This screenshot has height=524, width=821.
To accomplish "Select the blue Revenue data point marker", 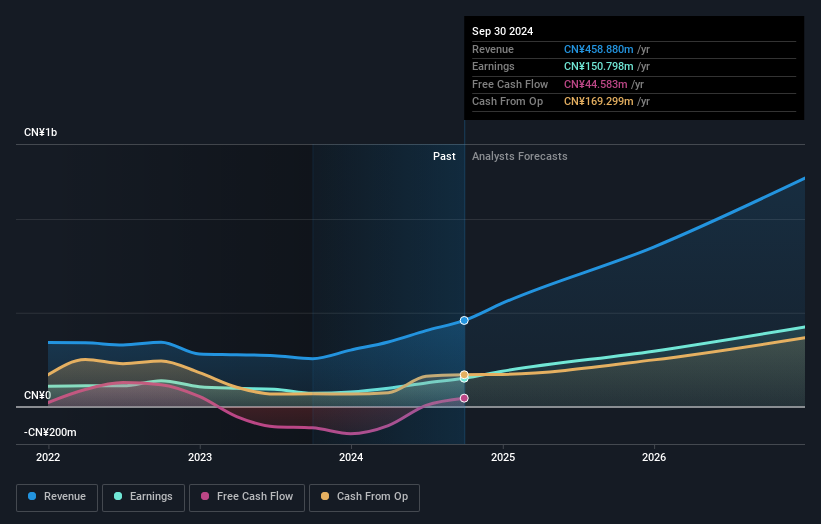I will 464,320.
